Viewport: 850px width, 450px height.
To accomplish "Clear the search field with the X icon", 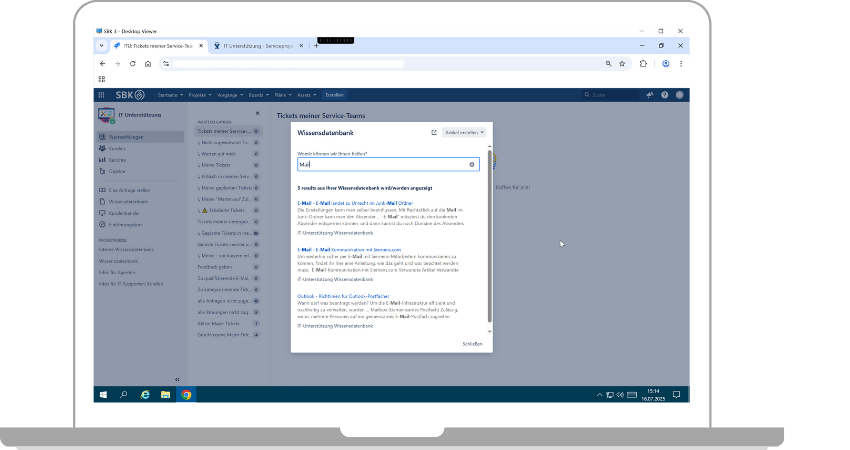I will (x=471, y=164).
